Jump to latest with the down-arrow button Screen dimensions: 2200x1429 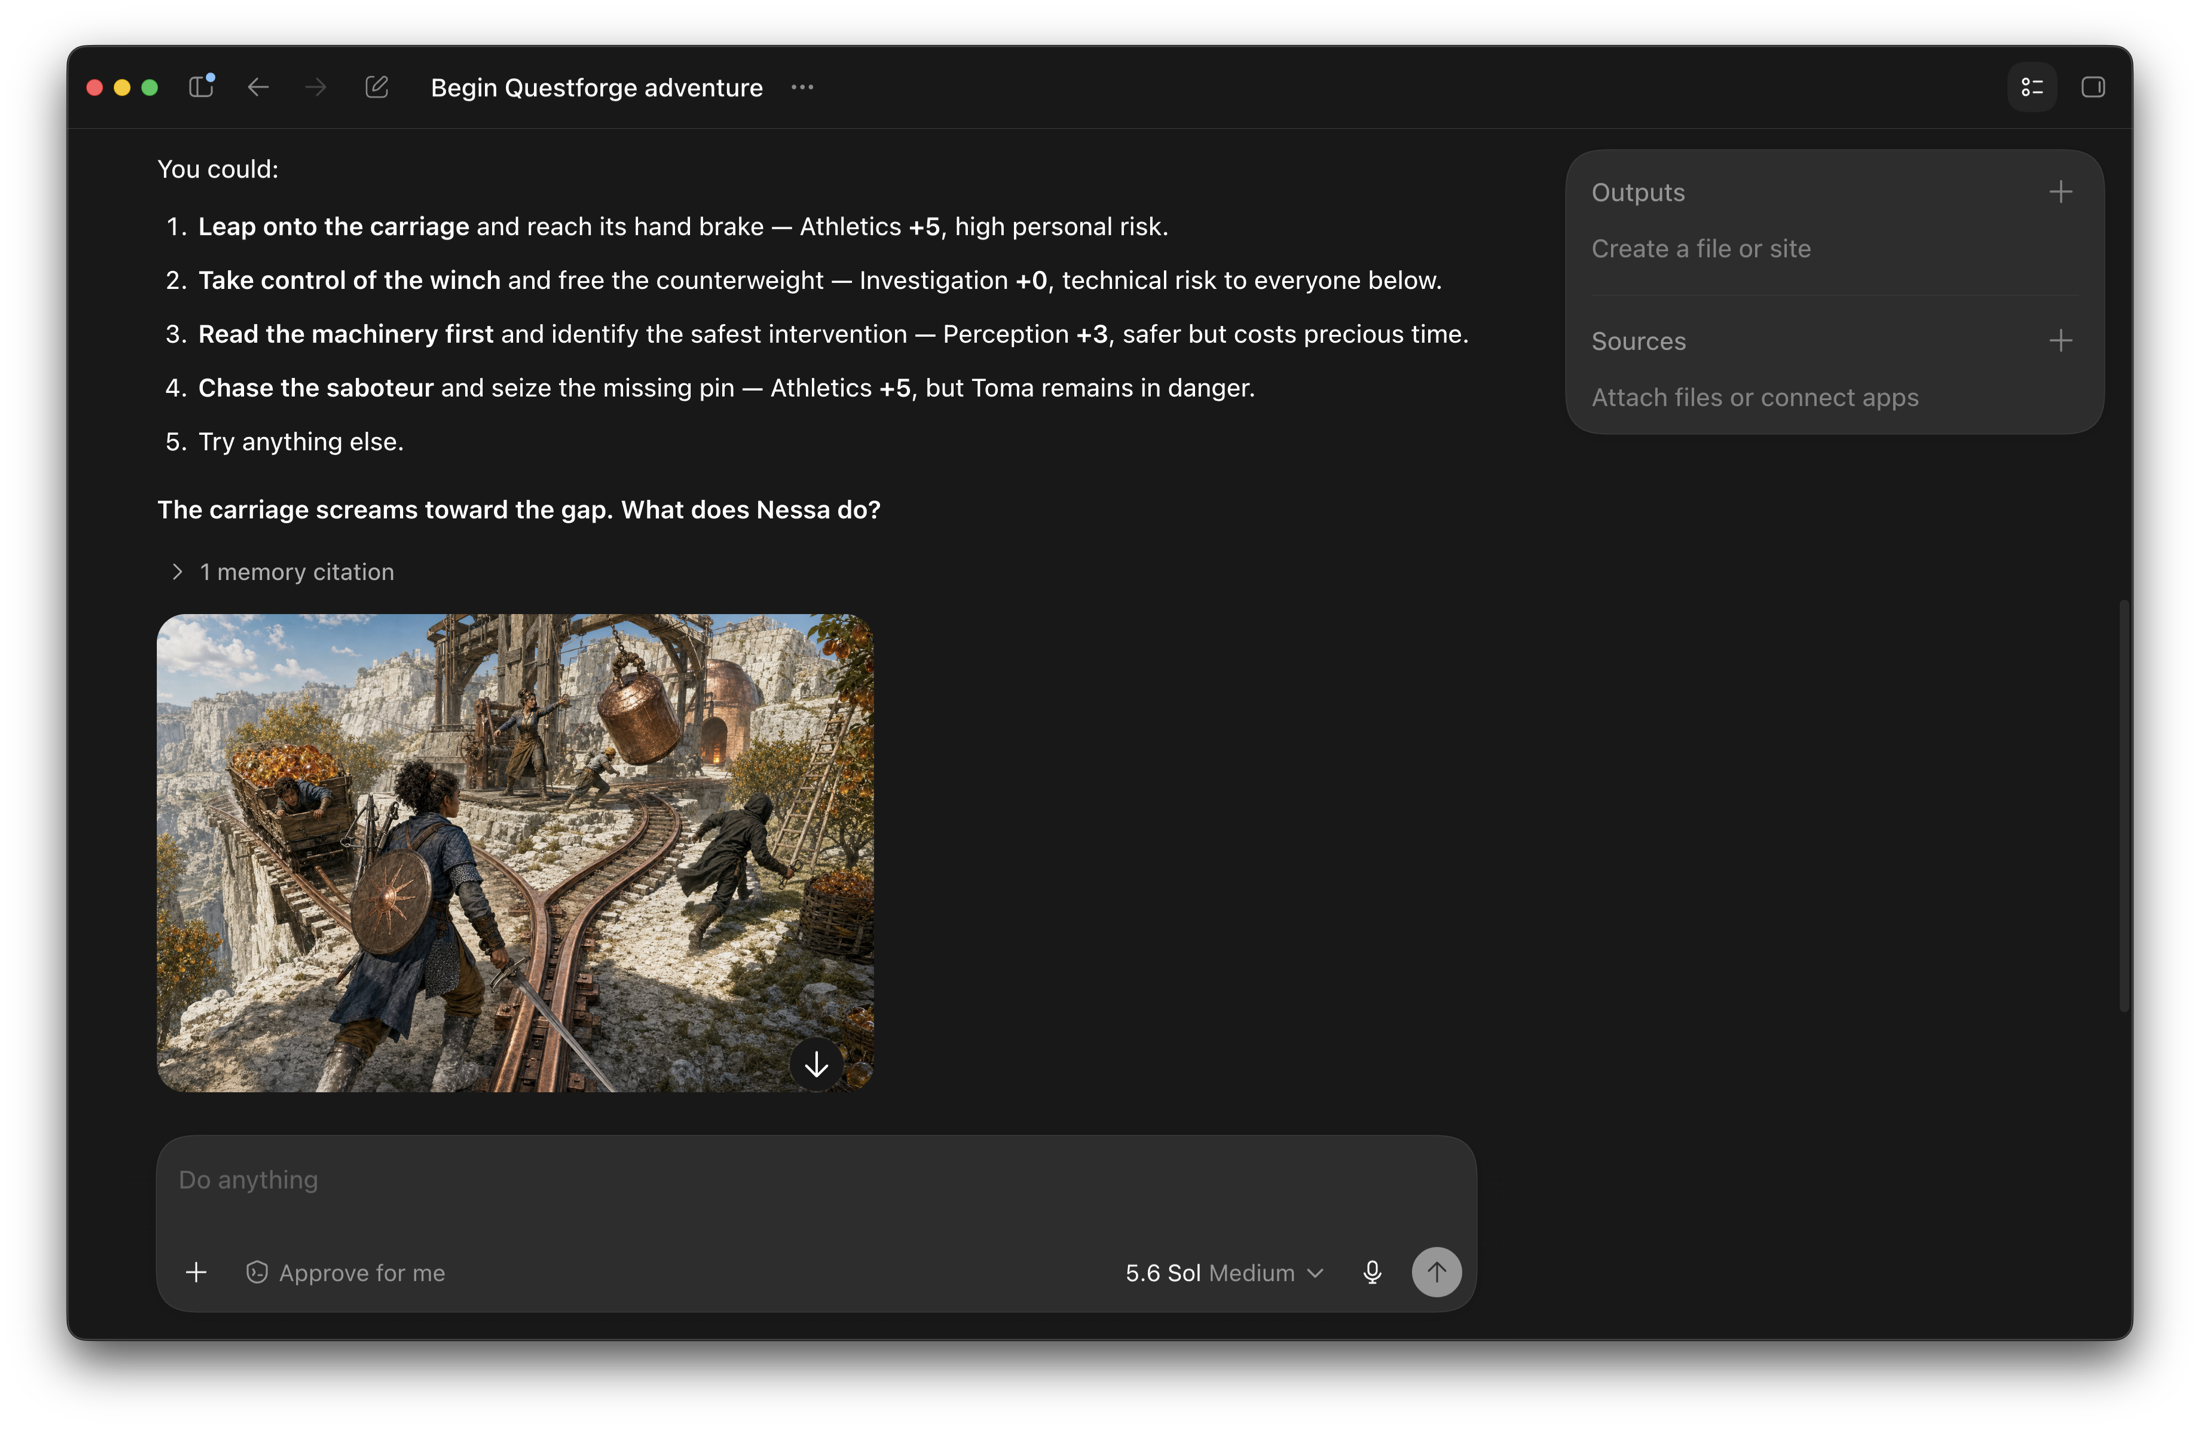click(816, 1064)
